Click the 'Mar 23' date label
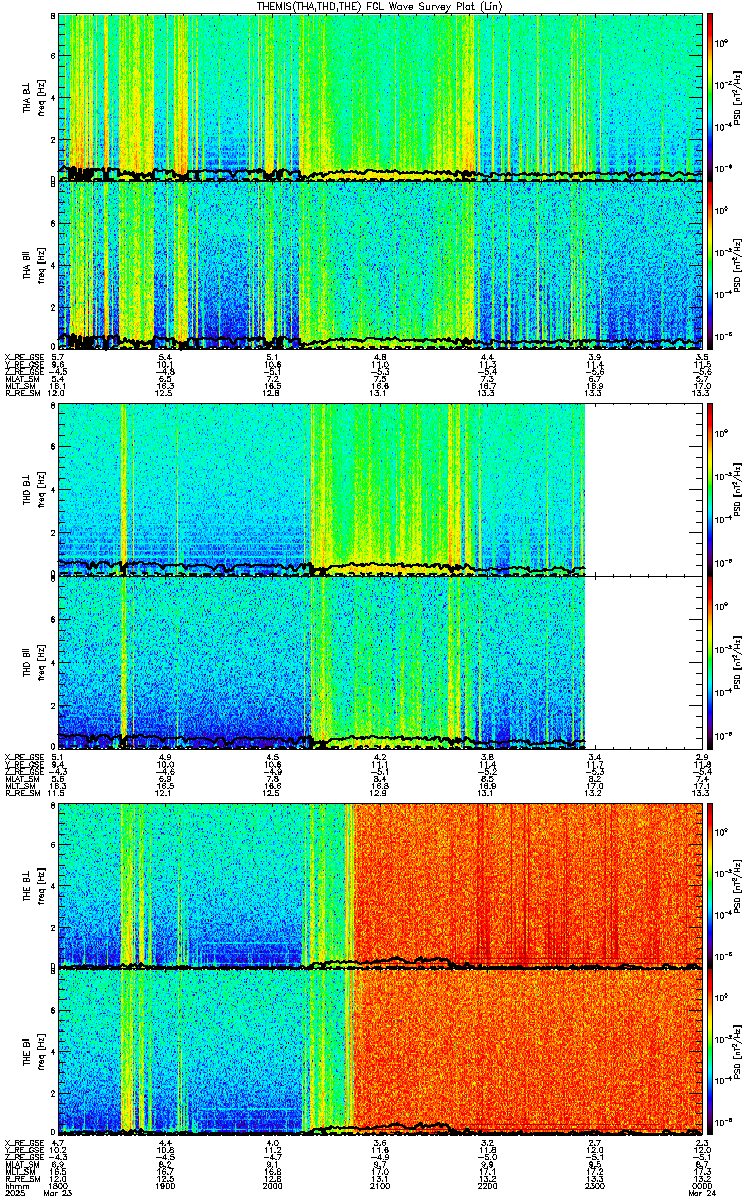The height and width of the screenshot is (1200, 750). click(59, 1193)
